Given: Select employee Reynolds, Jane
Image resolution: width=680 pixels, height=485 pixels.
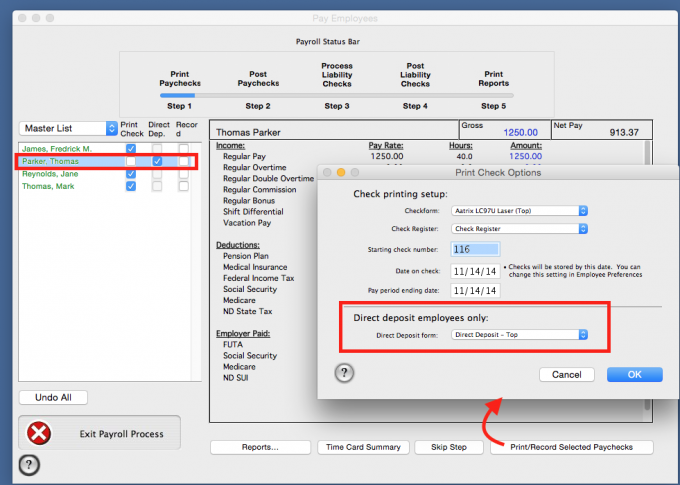Looking at the screenshot, I should tap(50, 174).
